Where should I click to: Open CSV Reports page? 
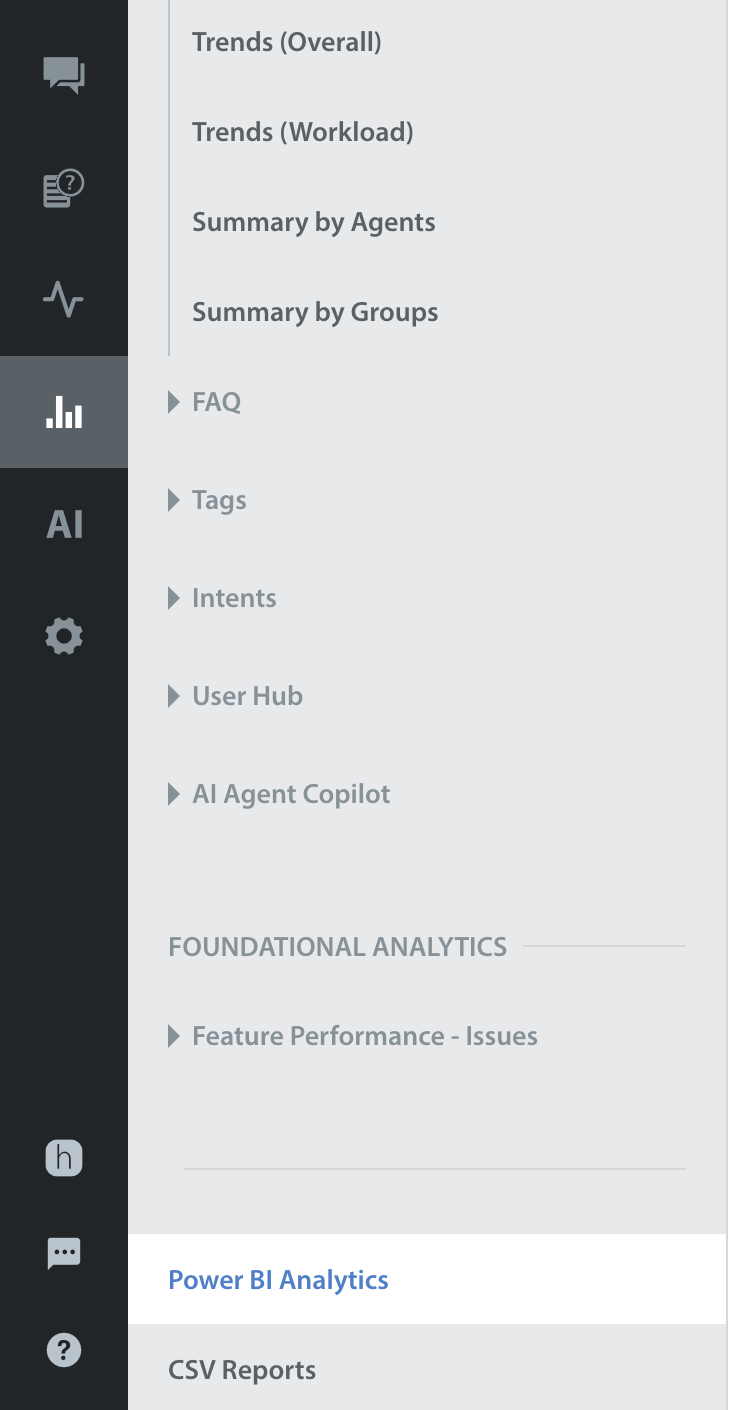click(x=242, y=1370)
